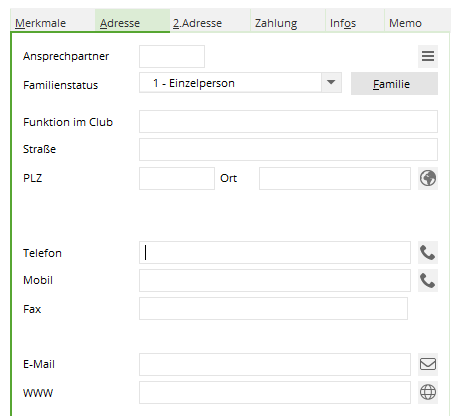Click into the Straße text field
The width and height of the screenshot is (458, 416).
coord(288,149)
